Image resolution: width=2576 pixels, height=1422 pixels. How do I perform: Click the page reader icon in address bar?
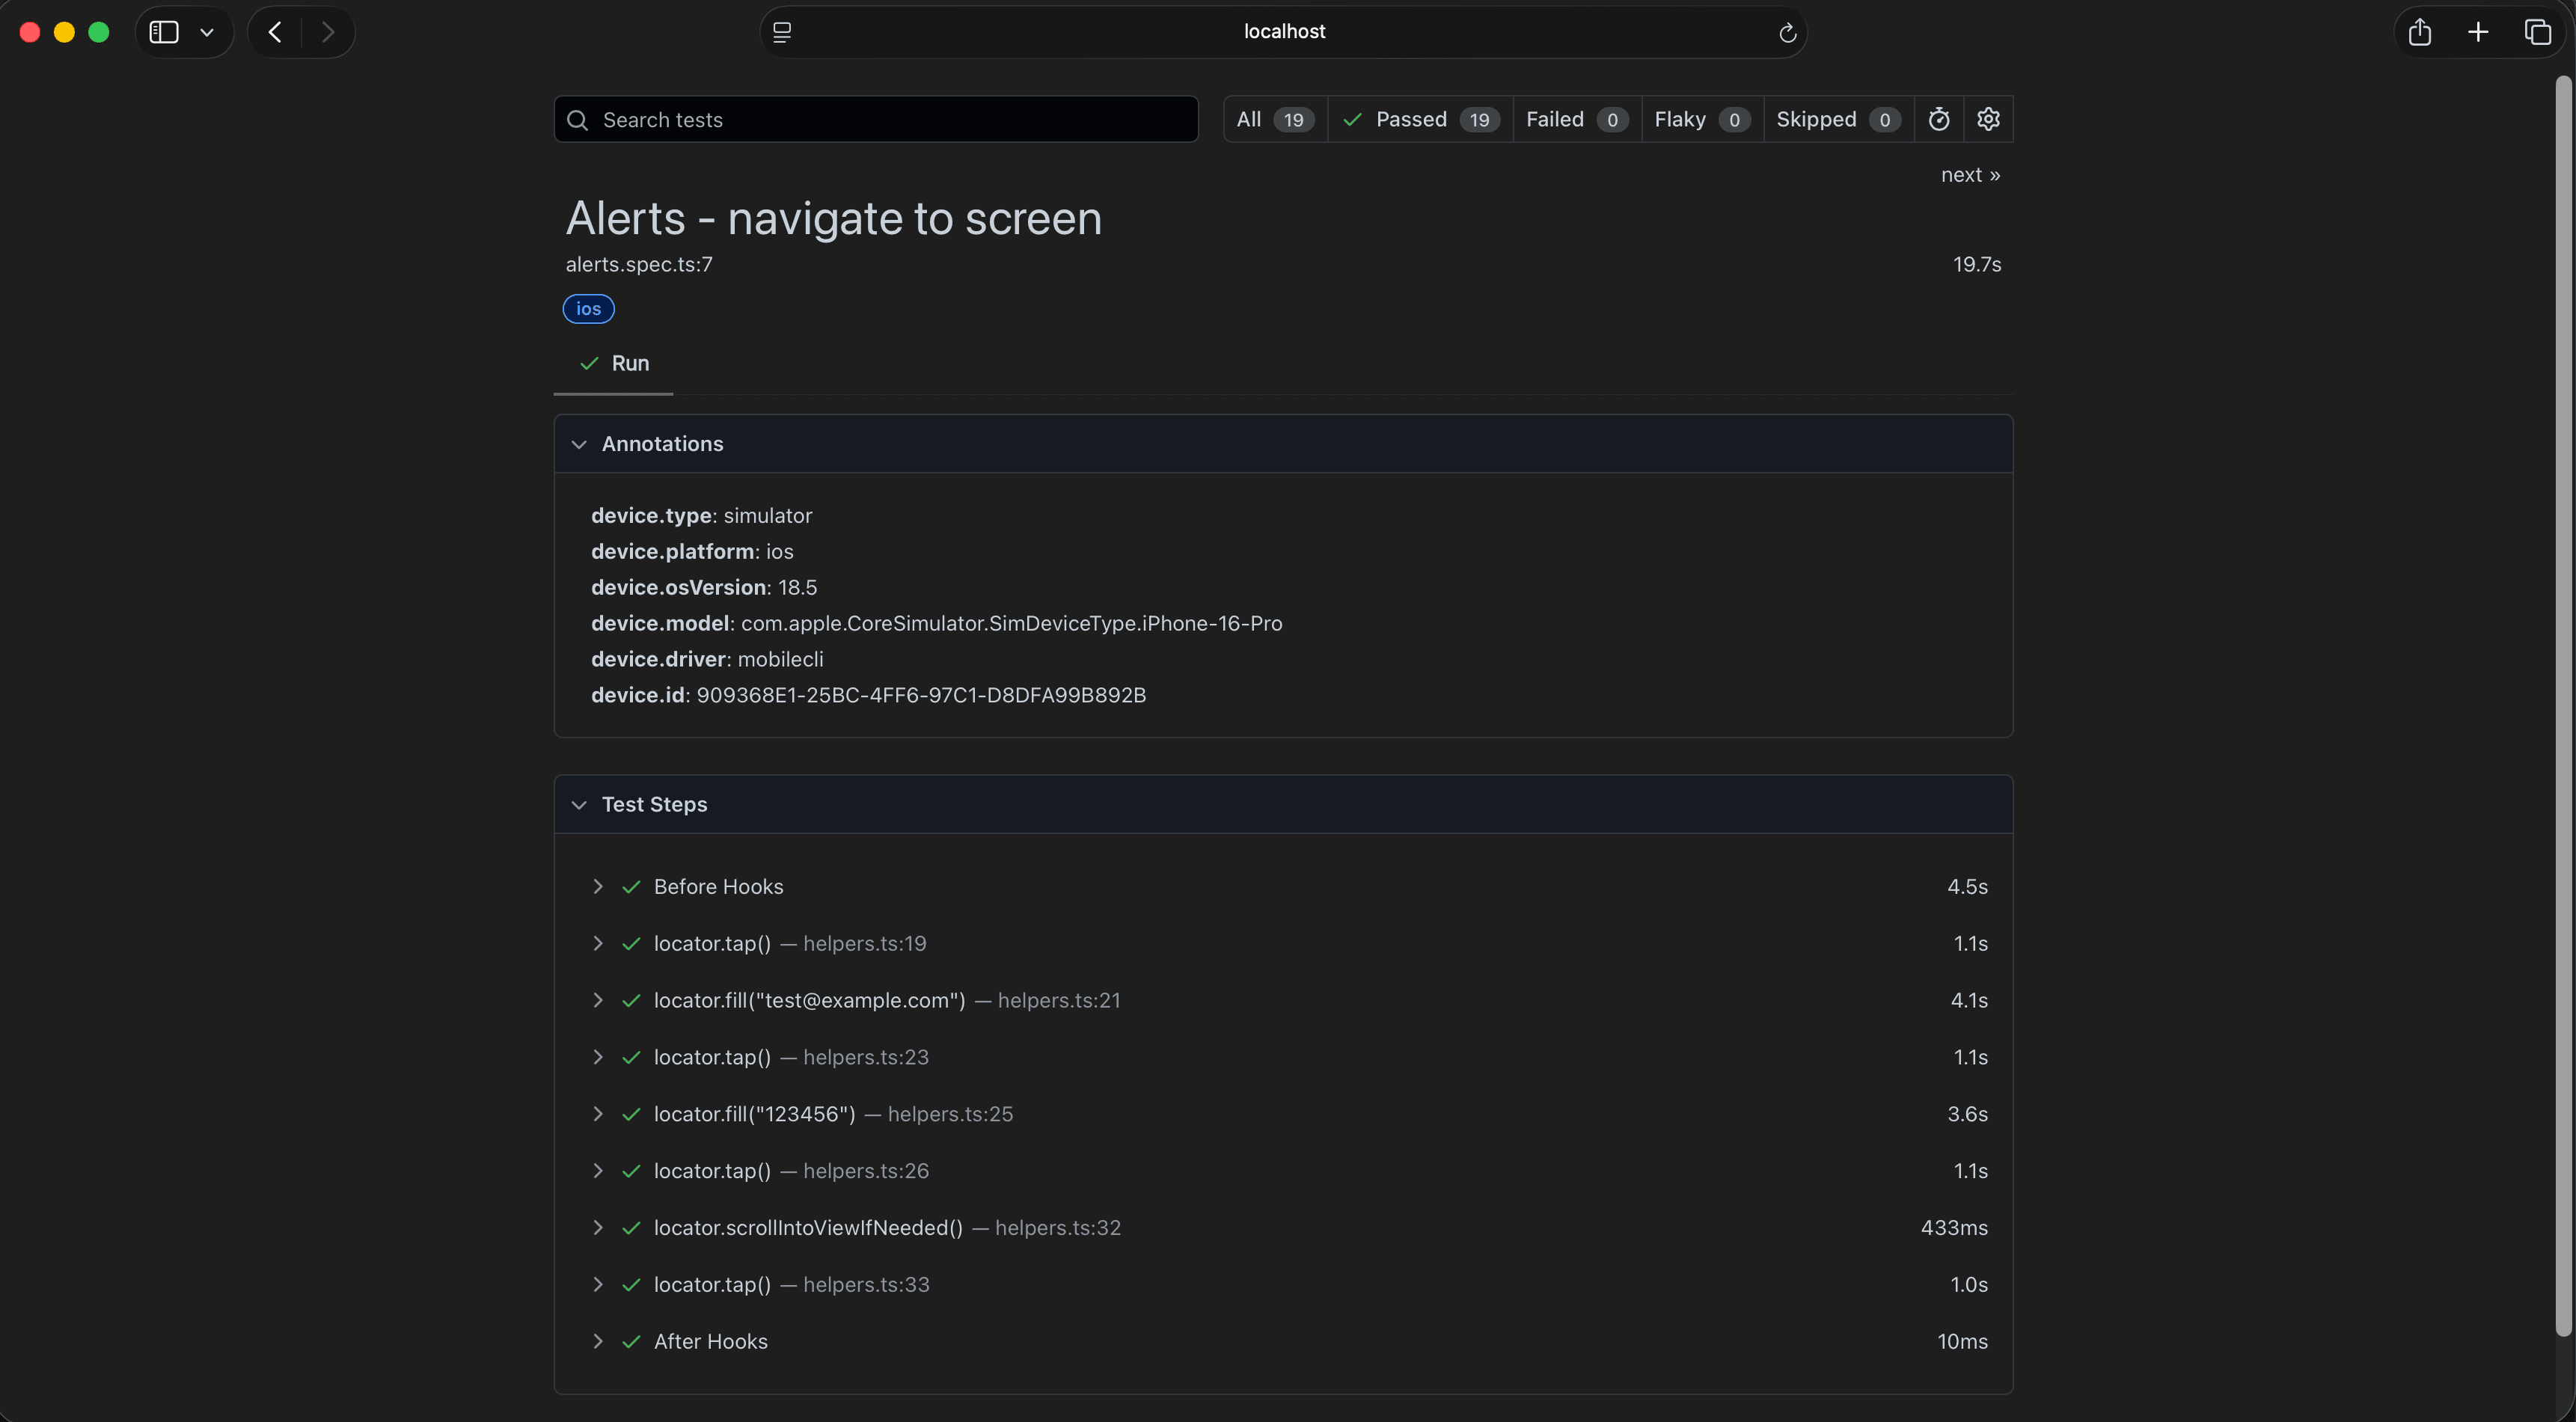tap(782, 32)
